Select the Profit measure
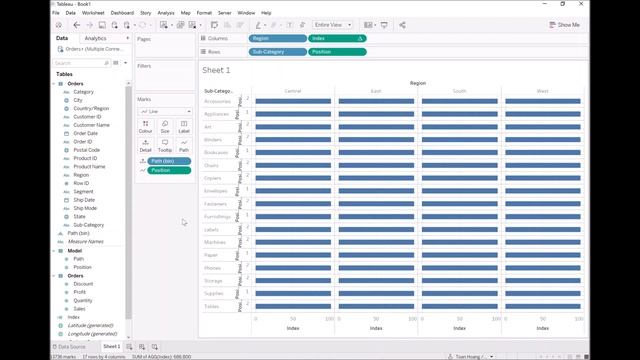 click(x=80, y=292)
